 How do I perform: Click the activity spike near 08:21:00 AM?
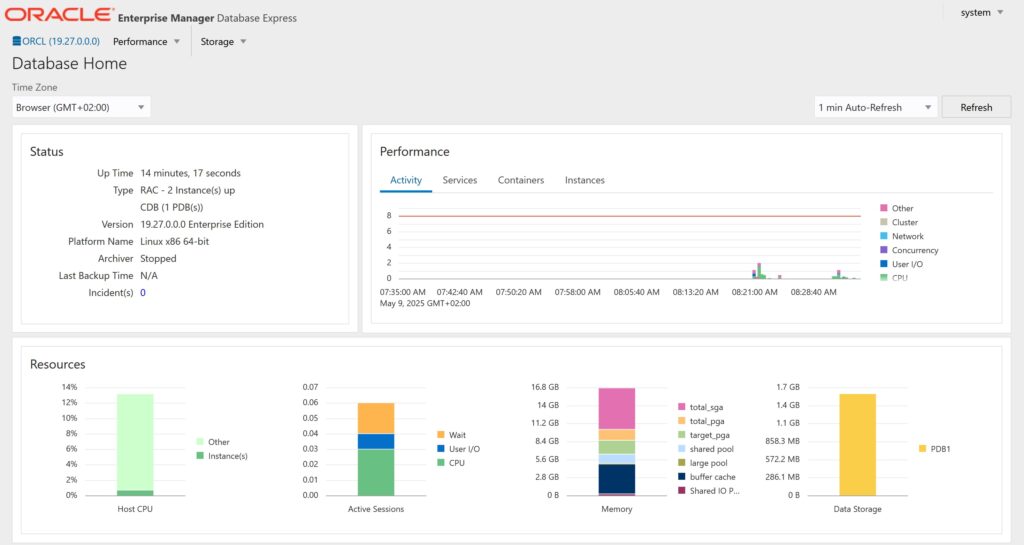[759, 271]
